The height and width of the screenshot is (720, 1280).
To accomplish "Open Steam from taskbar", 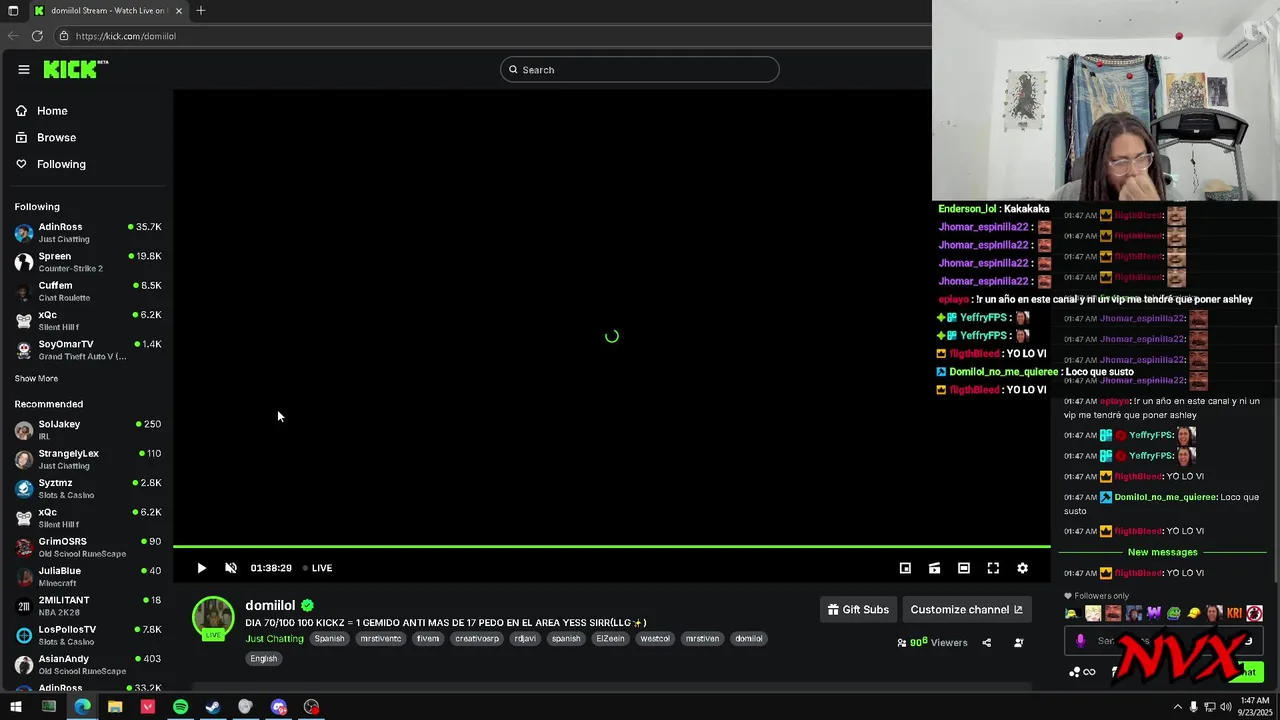I will click(x=213, y=707).
